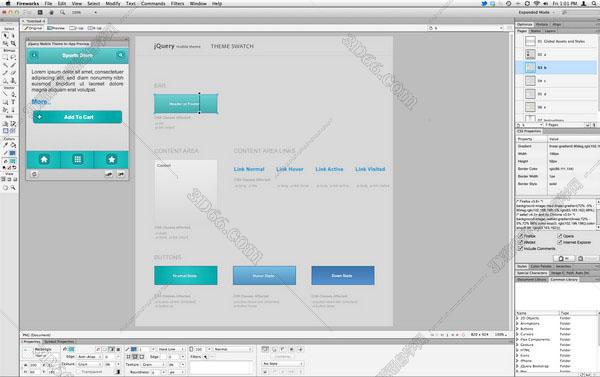Click the Link Visited sample link

point(370,169)
